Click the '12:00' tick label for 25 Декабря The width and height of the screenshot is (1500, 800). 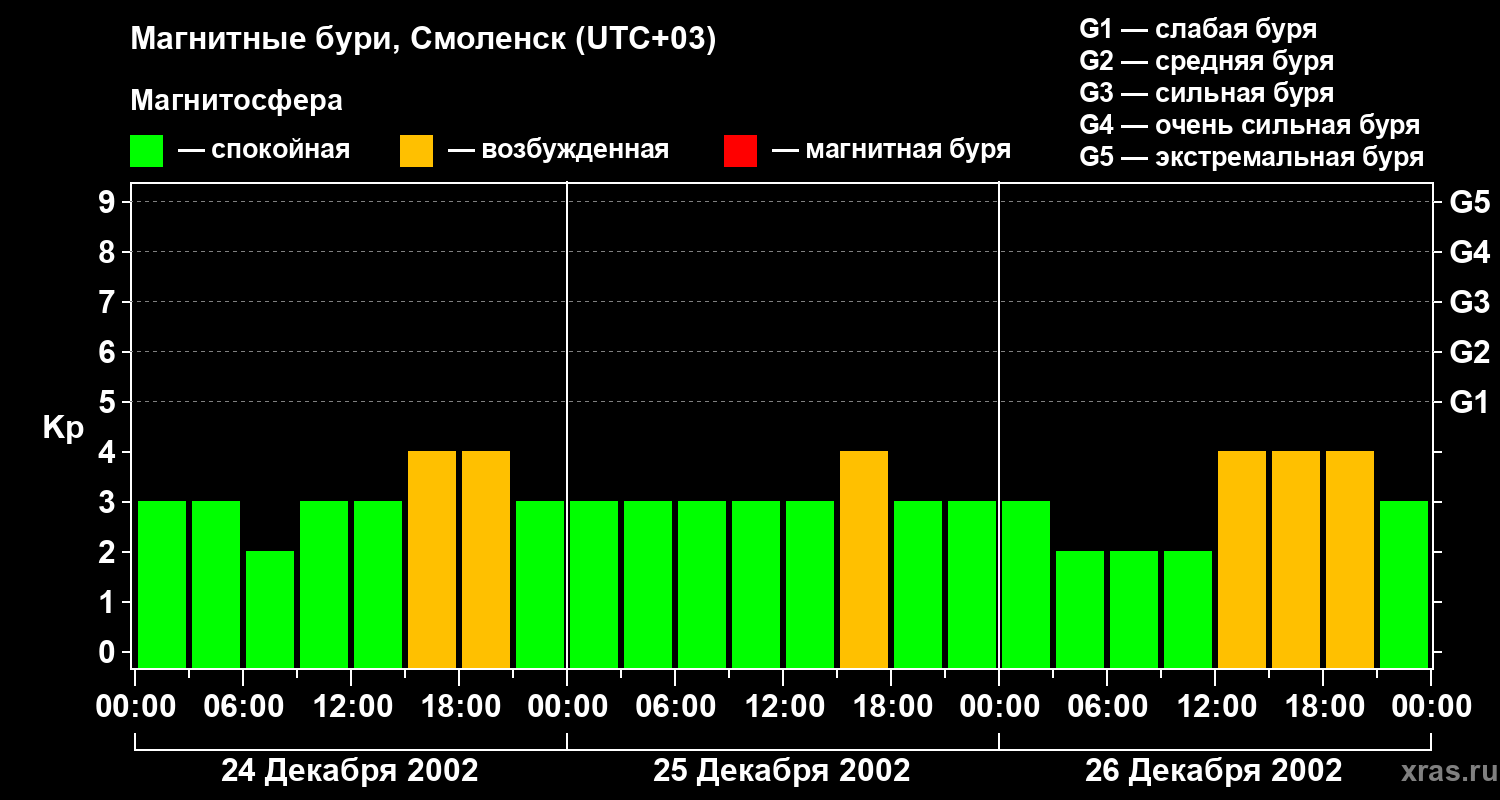coord(783,706)
